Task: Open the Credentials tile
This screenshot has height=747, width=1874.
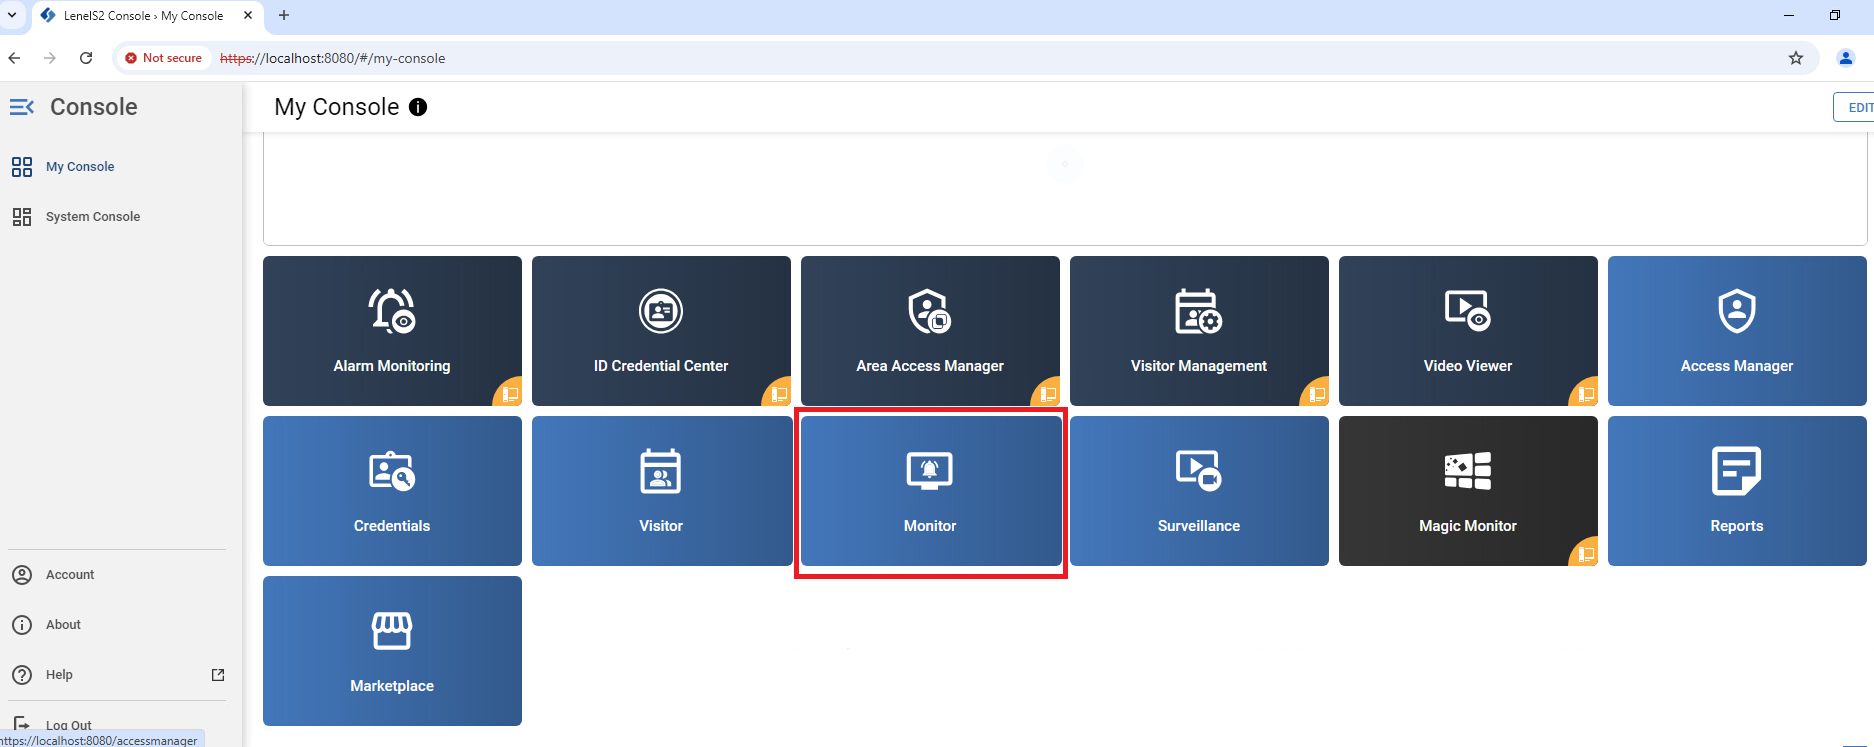Action: (x=392, y=491)
